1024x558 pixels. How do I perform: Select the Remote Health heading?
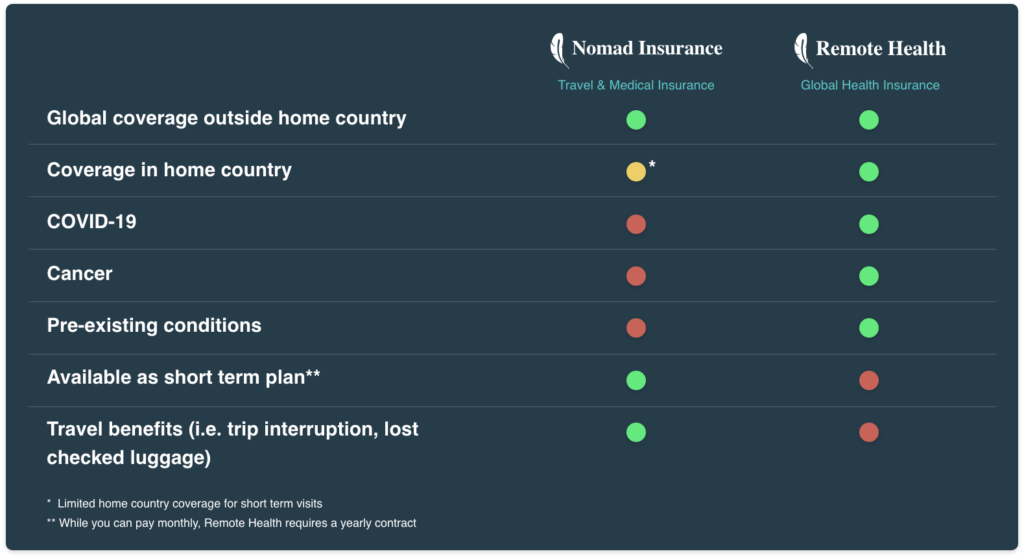(x=880, y=48)
